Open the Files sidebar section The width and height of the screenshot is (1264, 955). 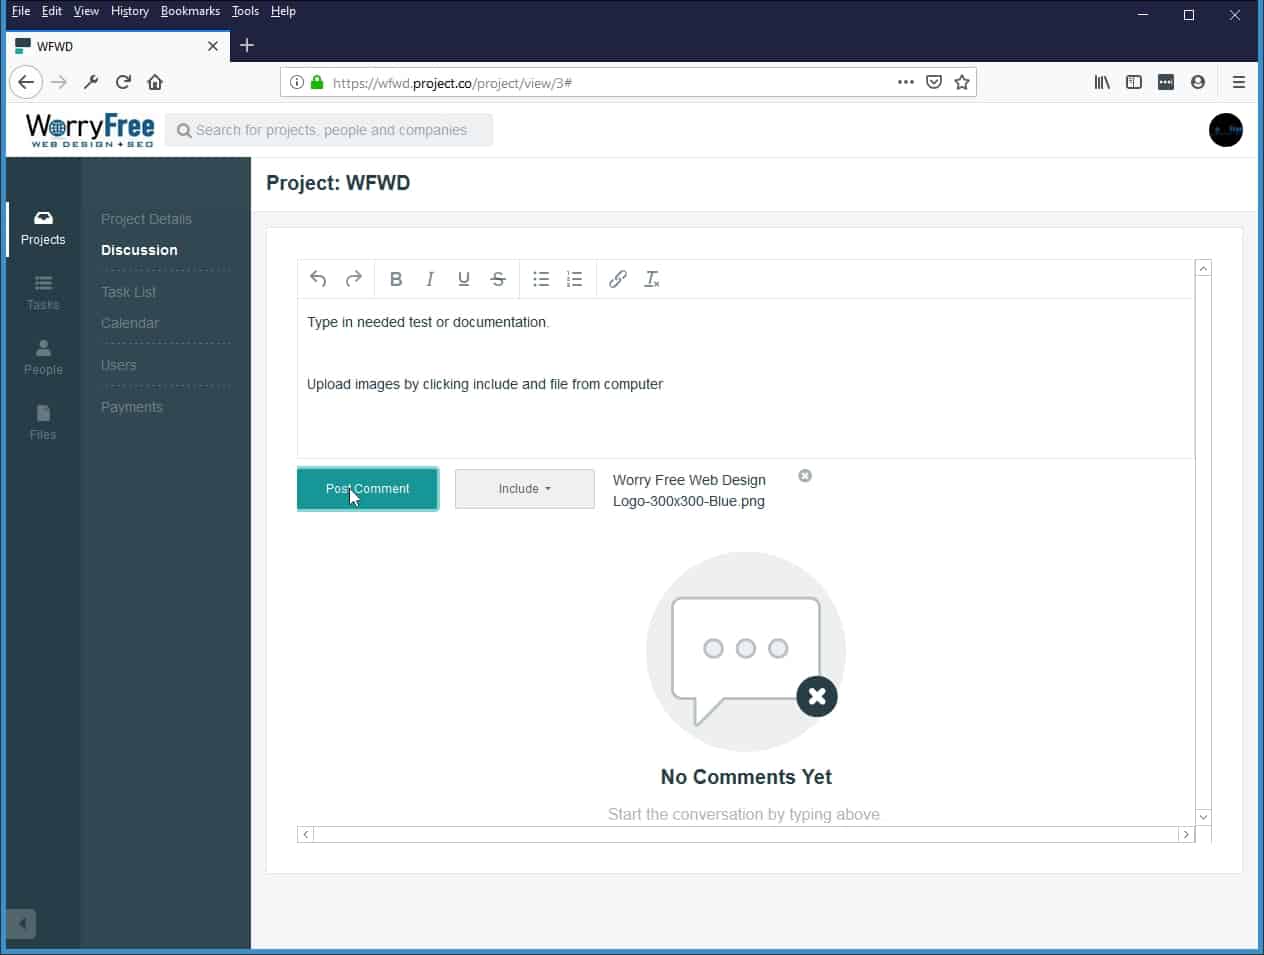43,423
